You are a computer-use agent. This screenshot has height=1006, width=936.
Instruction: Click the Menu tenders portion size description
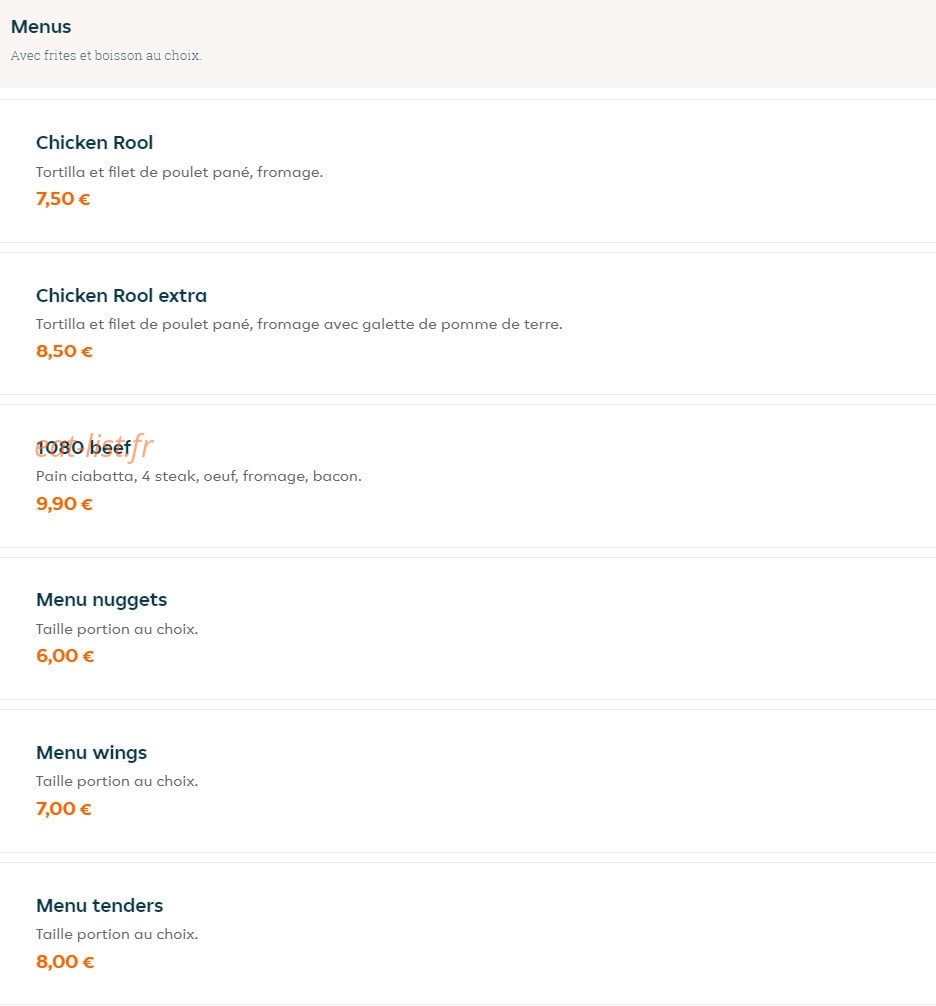pyautogui.click(x=117, y=934)
